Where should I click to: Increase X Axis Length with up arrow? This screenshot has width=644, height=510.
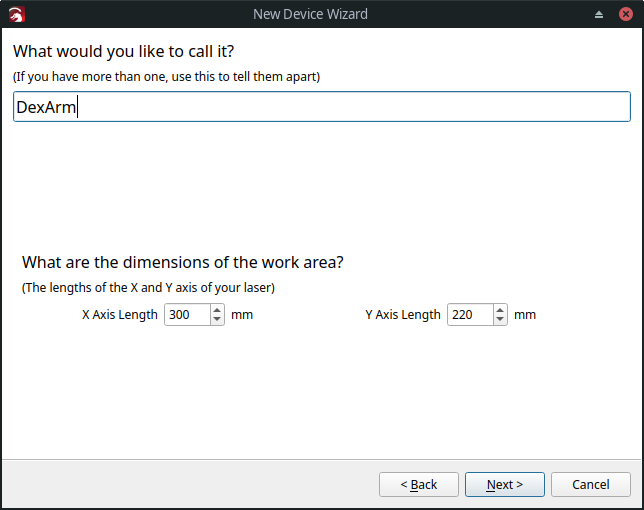pos(217,310)
